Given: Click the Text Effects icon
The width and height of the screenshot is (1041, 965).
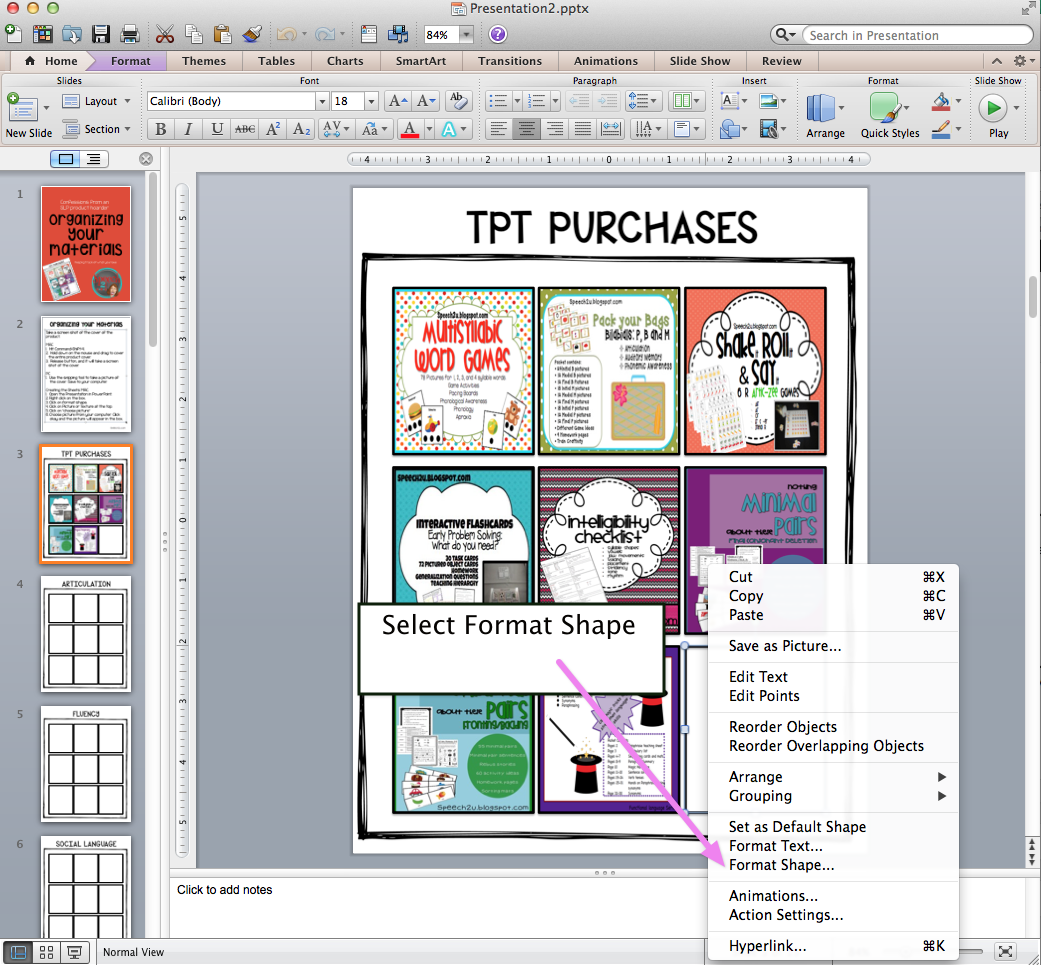Looking at the screenshot, I should click(x=449, y=129).
